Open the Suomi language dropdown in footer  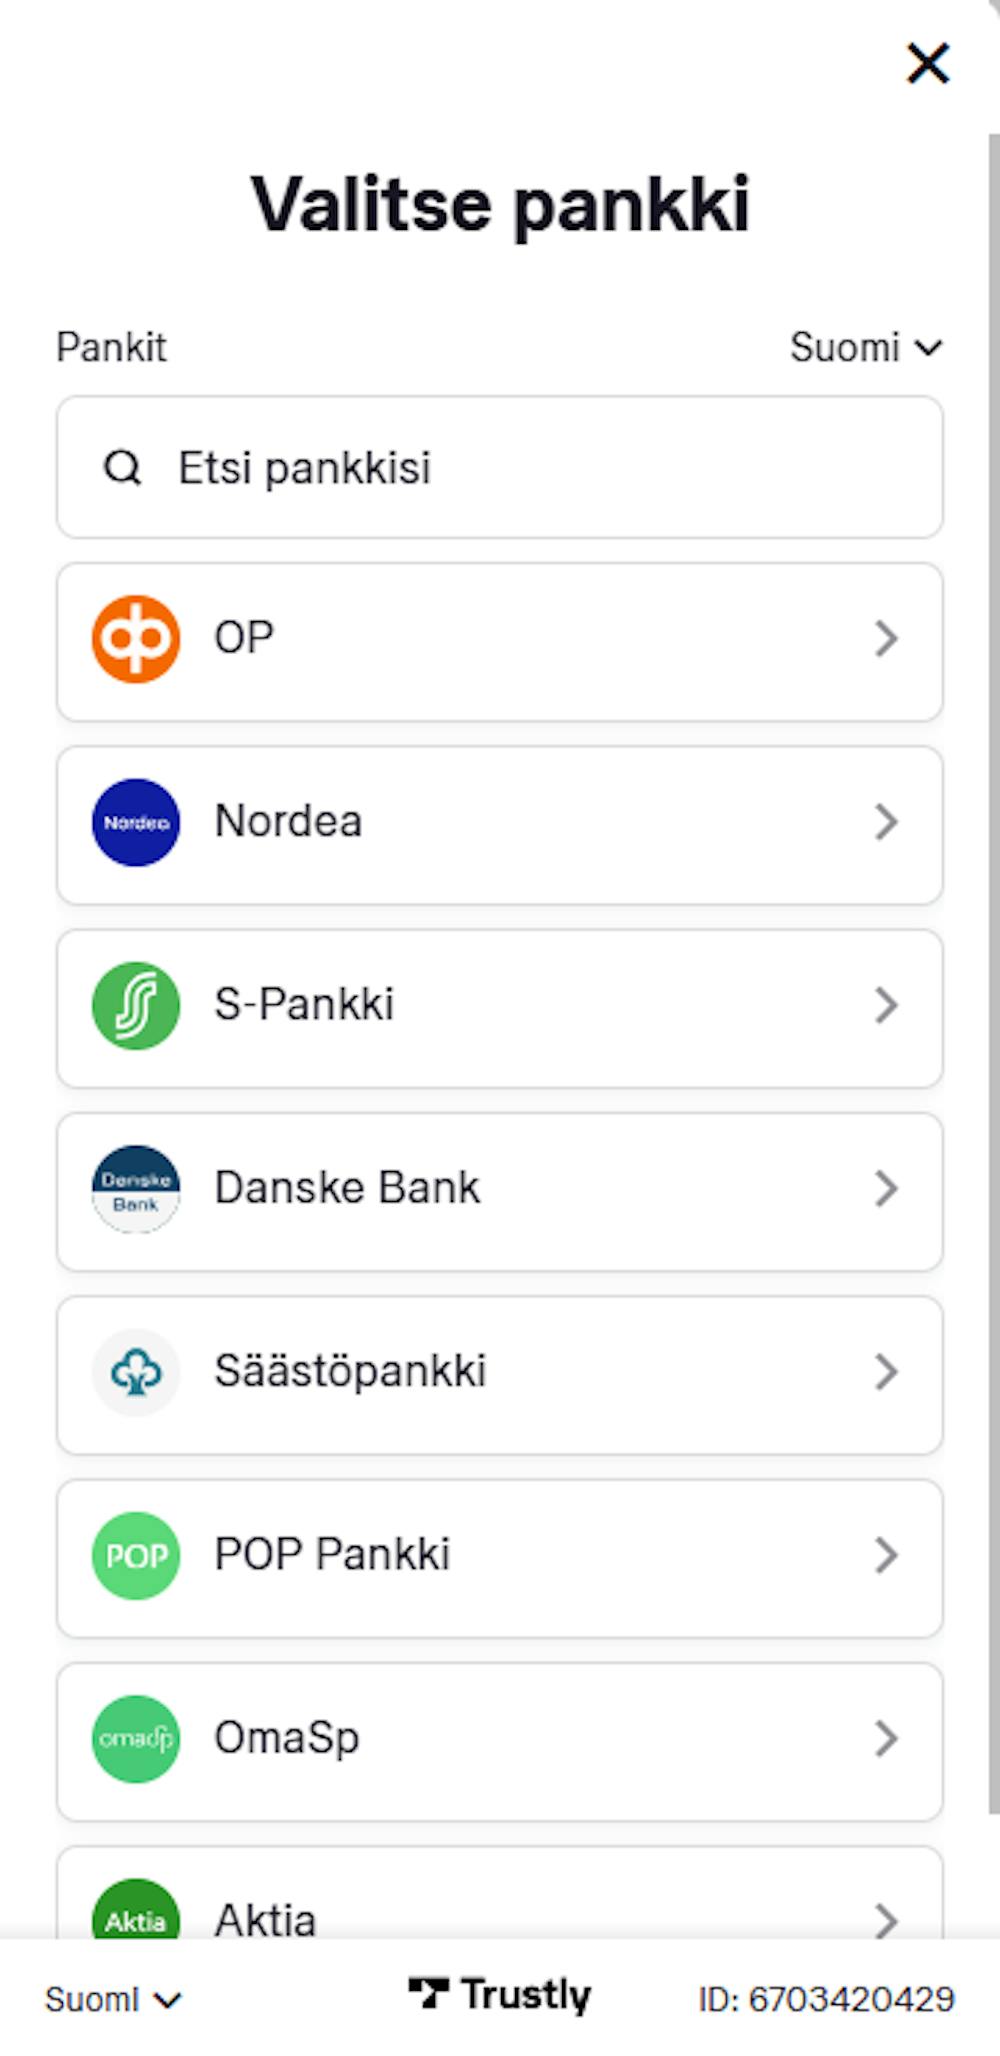pyautogui.click(x=113, y=1999)
